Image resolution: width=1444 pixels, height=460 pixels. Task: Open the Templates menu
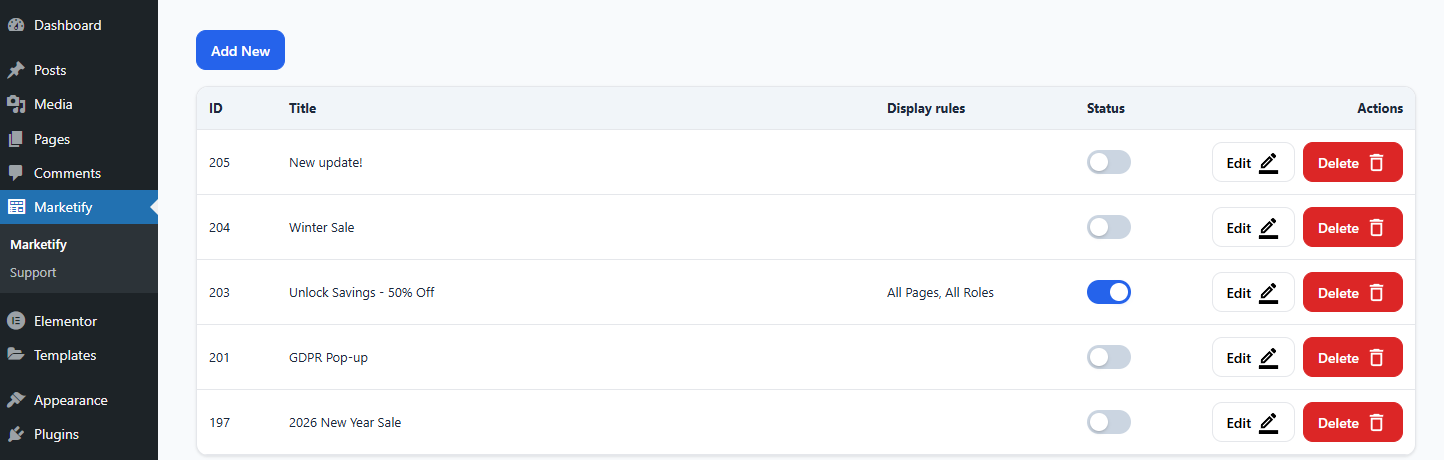79,355
